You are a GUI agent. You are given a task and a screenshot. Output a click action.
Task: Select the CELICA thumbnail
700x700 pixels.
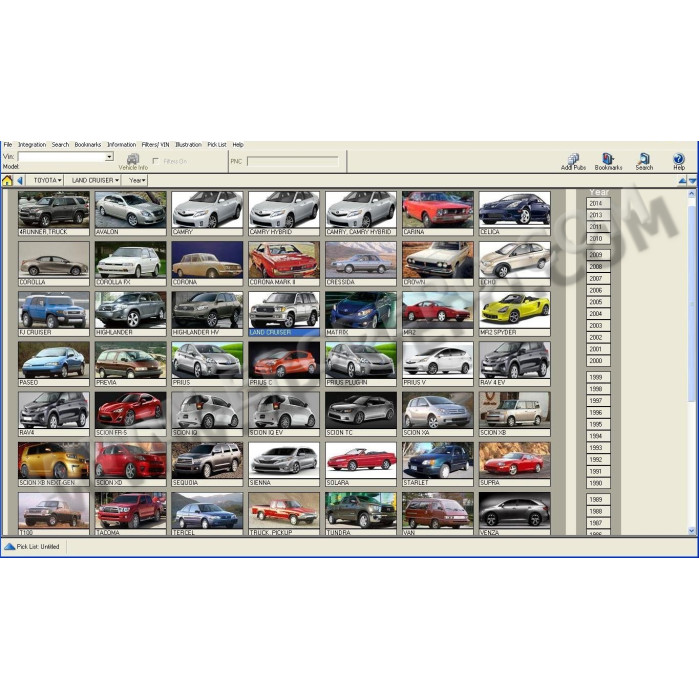514,213
